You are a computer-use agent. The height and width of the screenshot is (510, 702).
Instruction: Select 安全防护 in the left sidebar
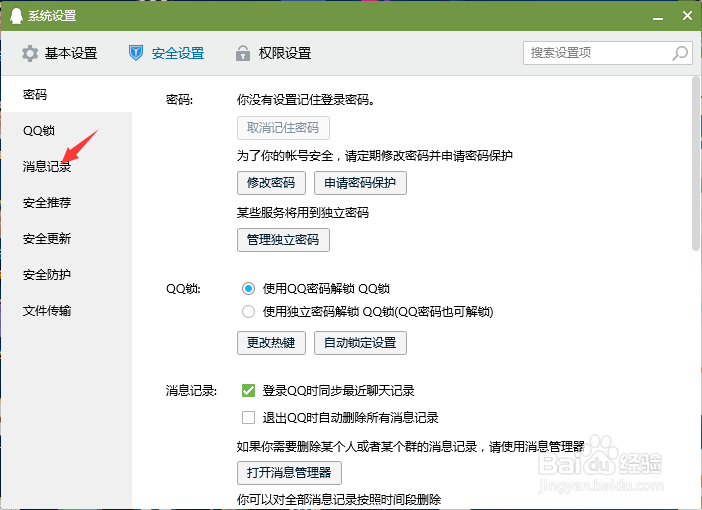click(x=67, y=274)
